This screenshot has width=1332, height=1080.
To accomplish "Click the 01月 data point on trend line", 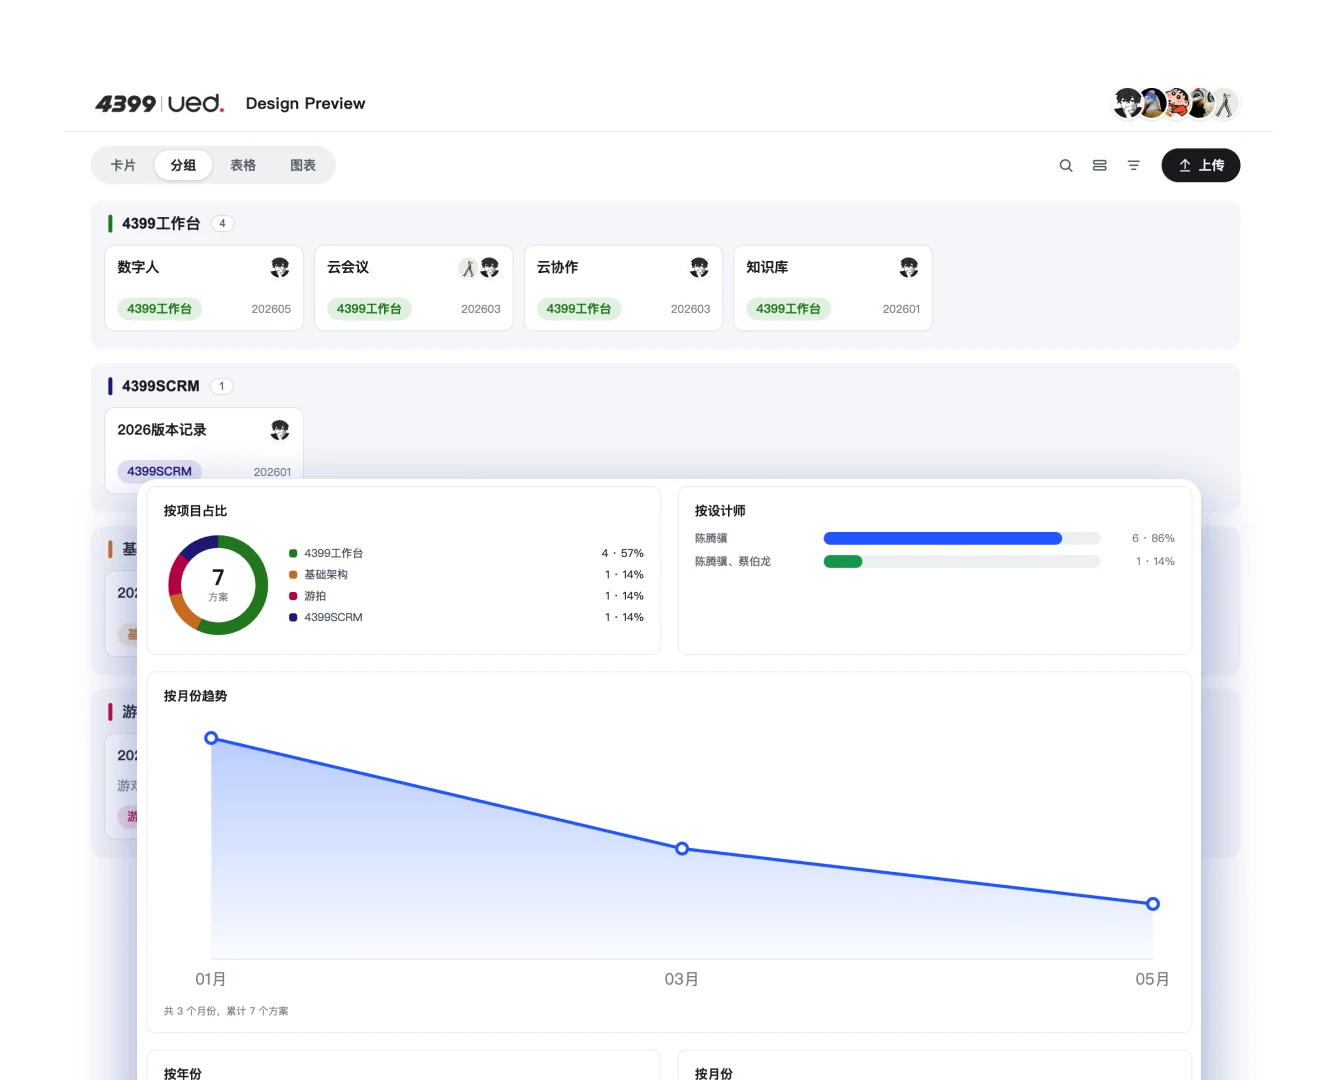I will coord(211,738).
